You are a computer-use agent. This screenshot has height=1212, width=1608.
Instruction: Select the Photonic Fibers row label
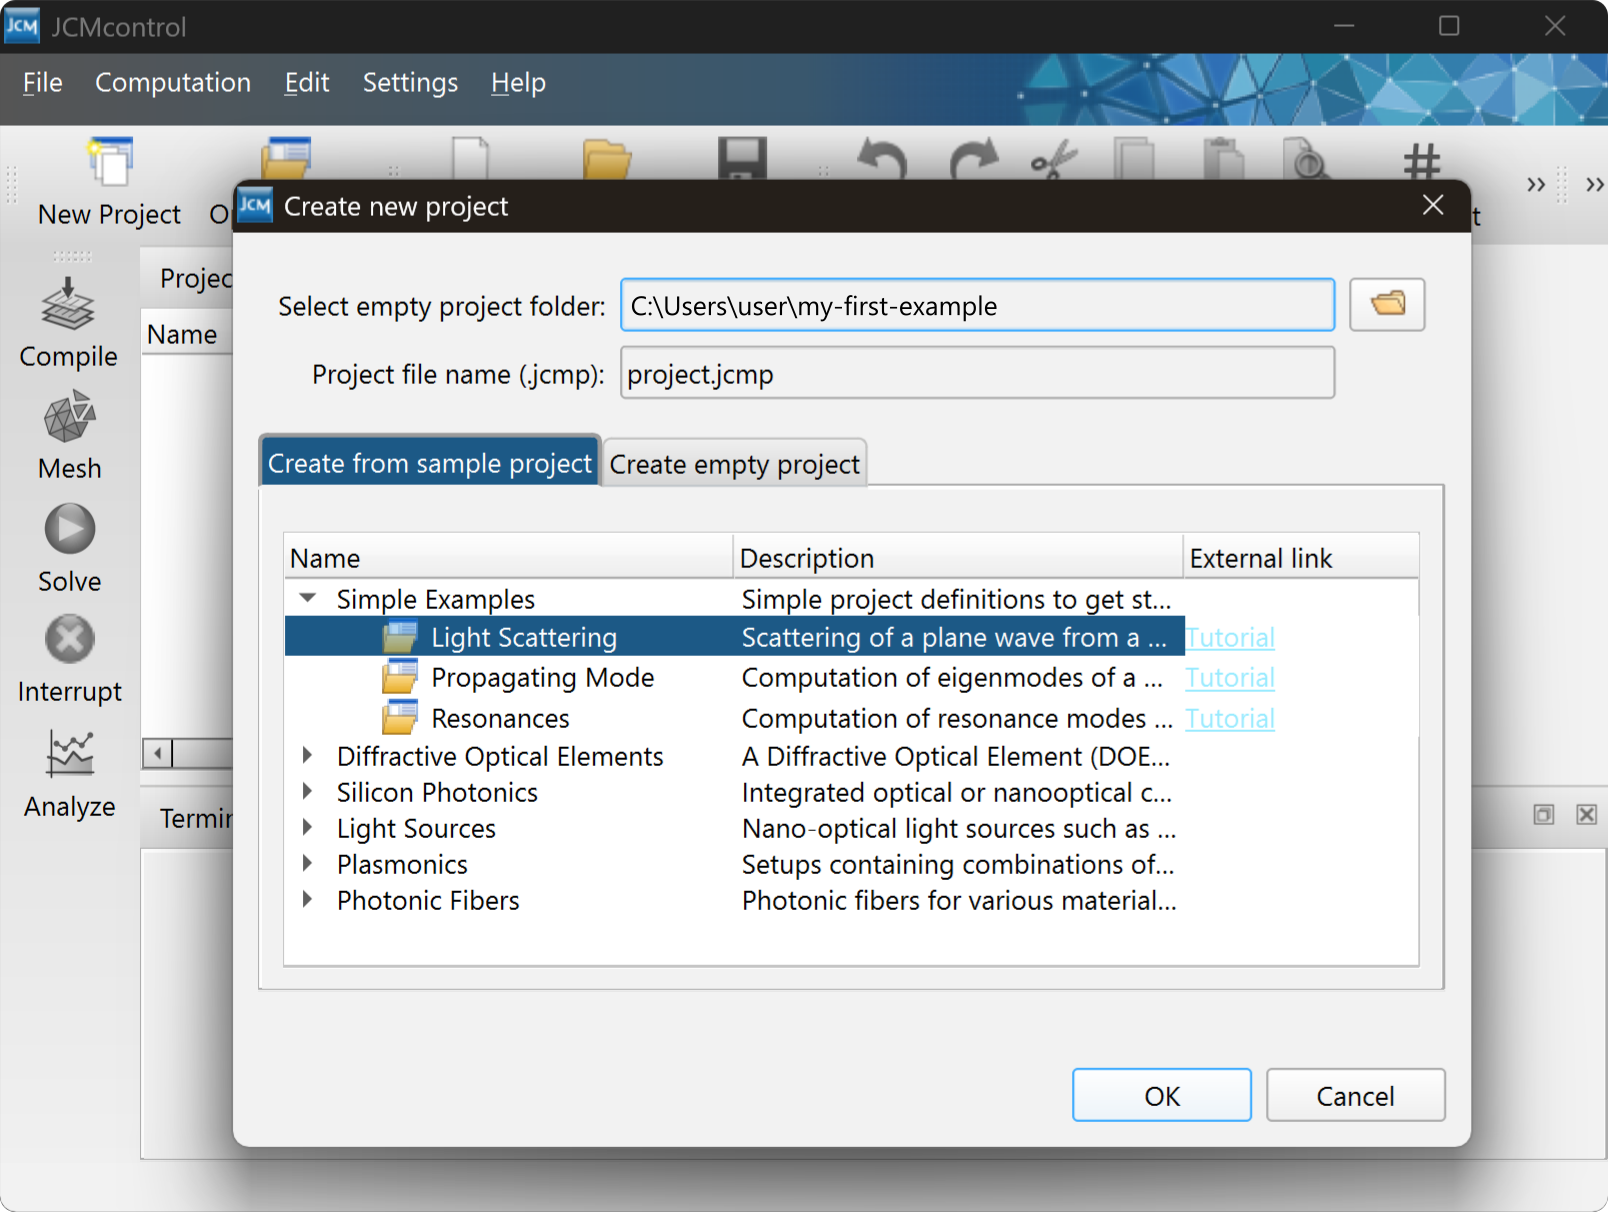[428, 900]
